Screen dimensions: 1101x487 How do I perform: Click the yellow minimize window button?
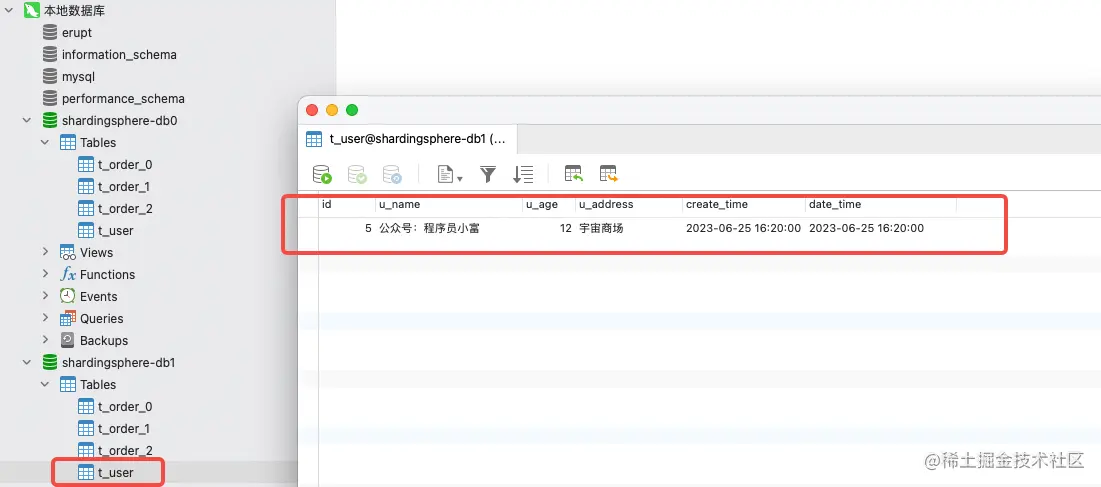332,110
